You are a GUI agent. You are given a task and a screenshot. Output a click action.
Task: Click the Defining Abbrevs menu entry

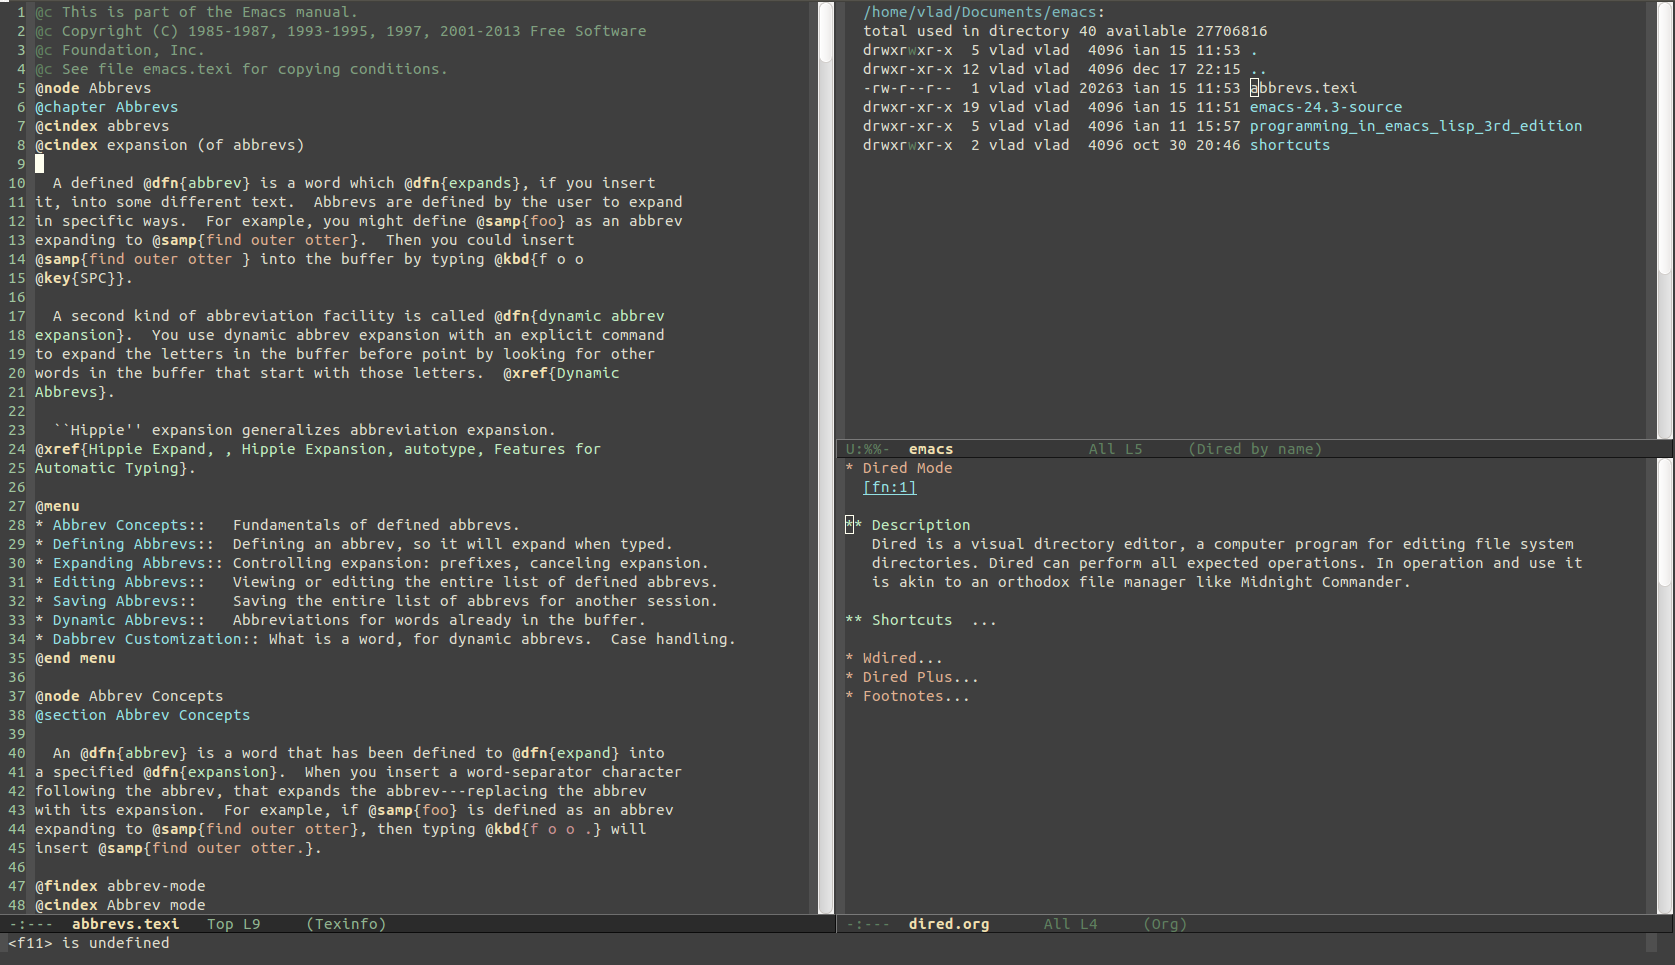click(x=125, y=544)
